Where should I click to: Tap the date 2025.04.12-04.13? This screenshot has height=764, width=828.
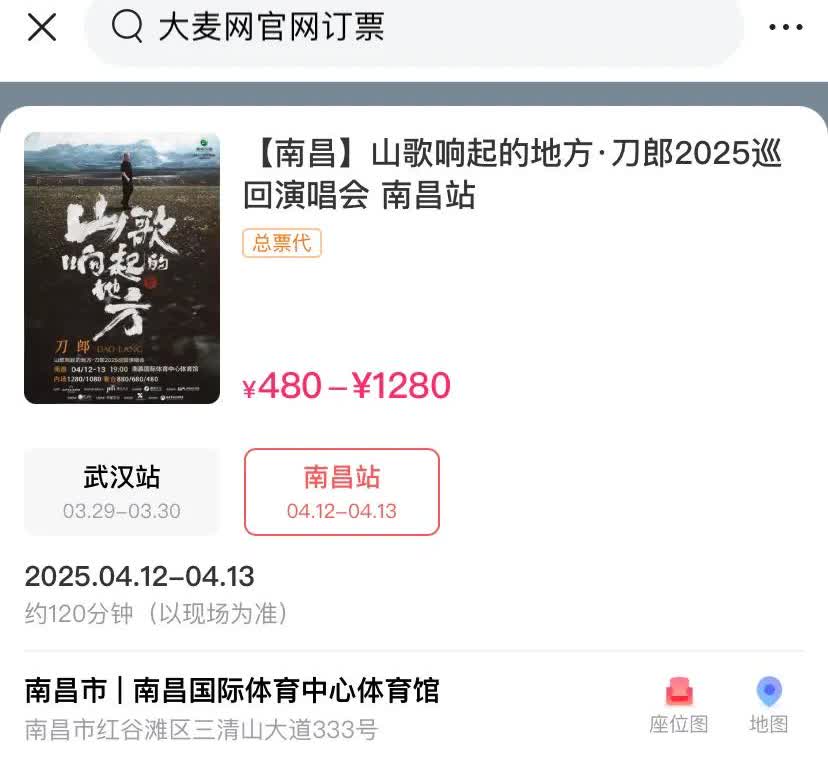pyautogui.click(x=139, y=576)
